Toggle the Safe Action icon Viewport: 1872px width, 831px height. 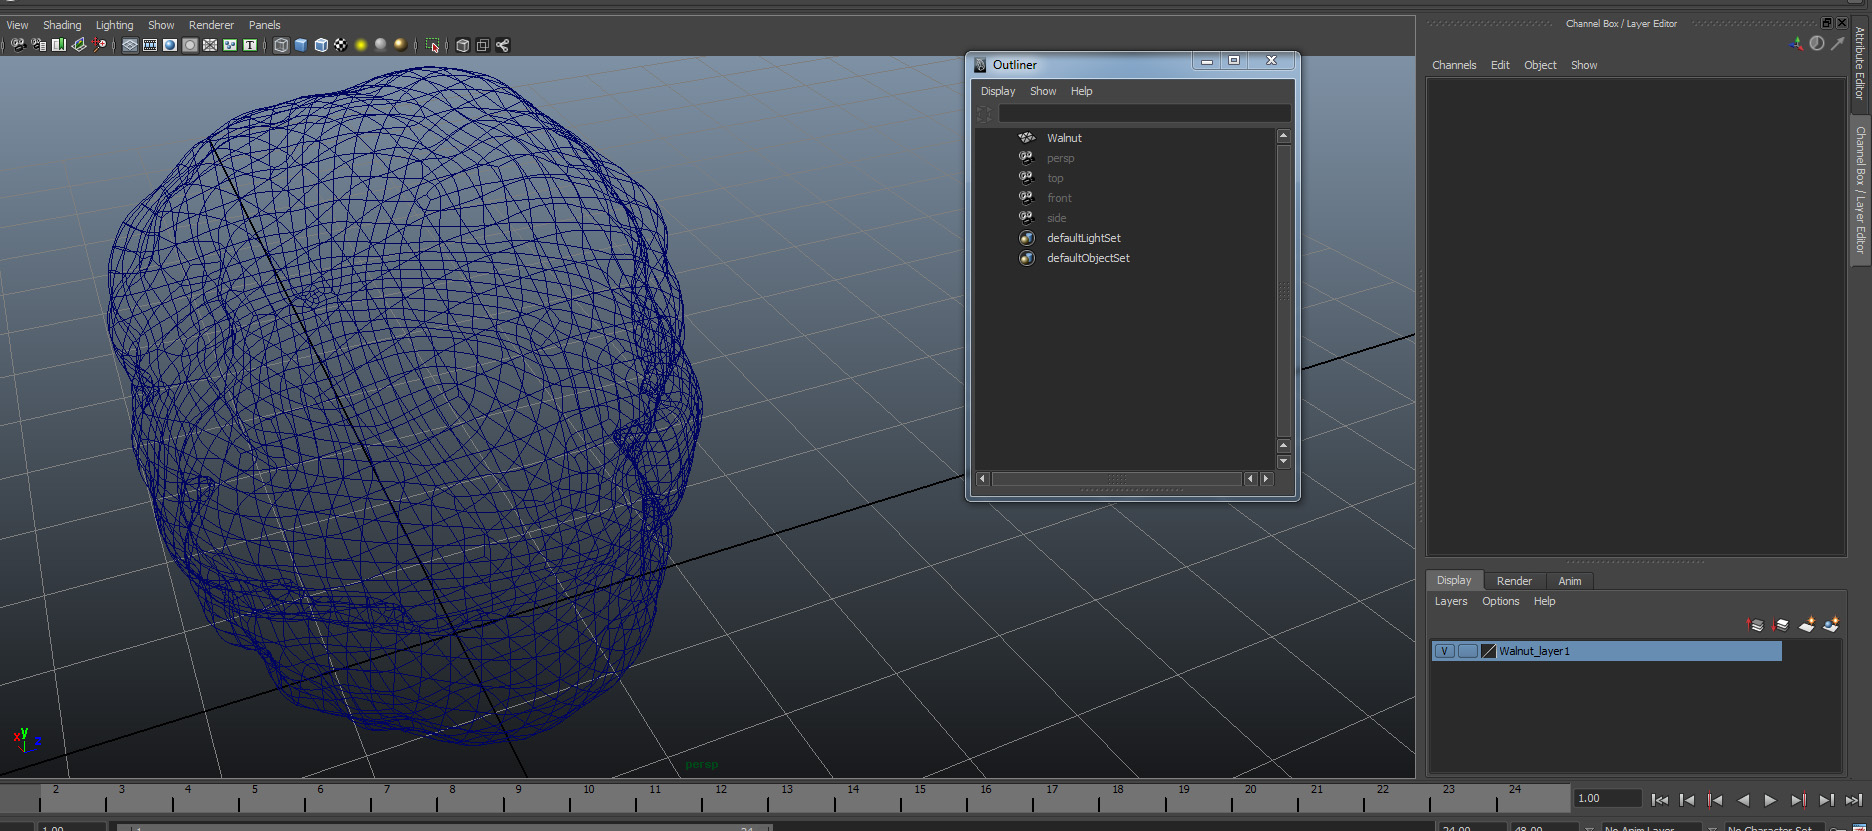[230, 45]
